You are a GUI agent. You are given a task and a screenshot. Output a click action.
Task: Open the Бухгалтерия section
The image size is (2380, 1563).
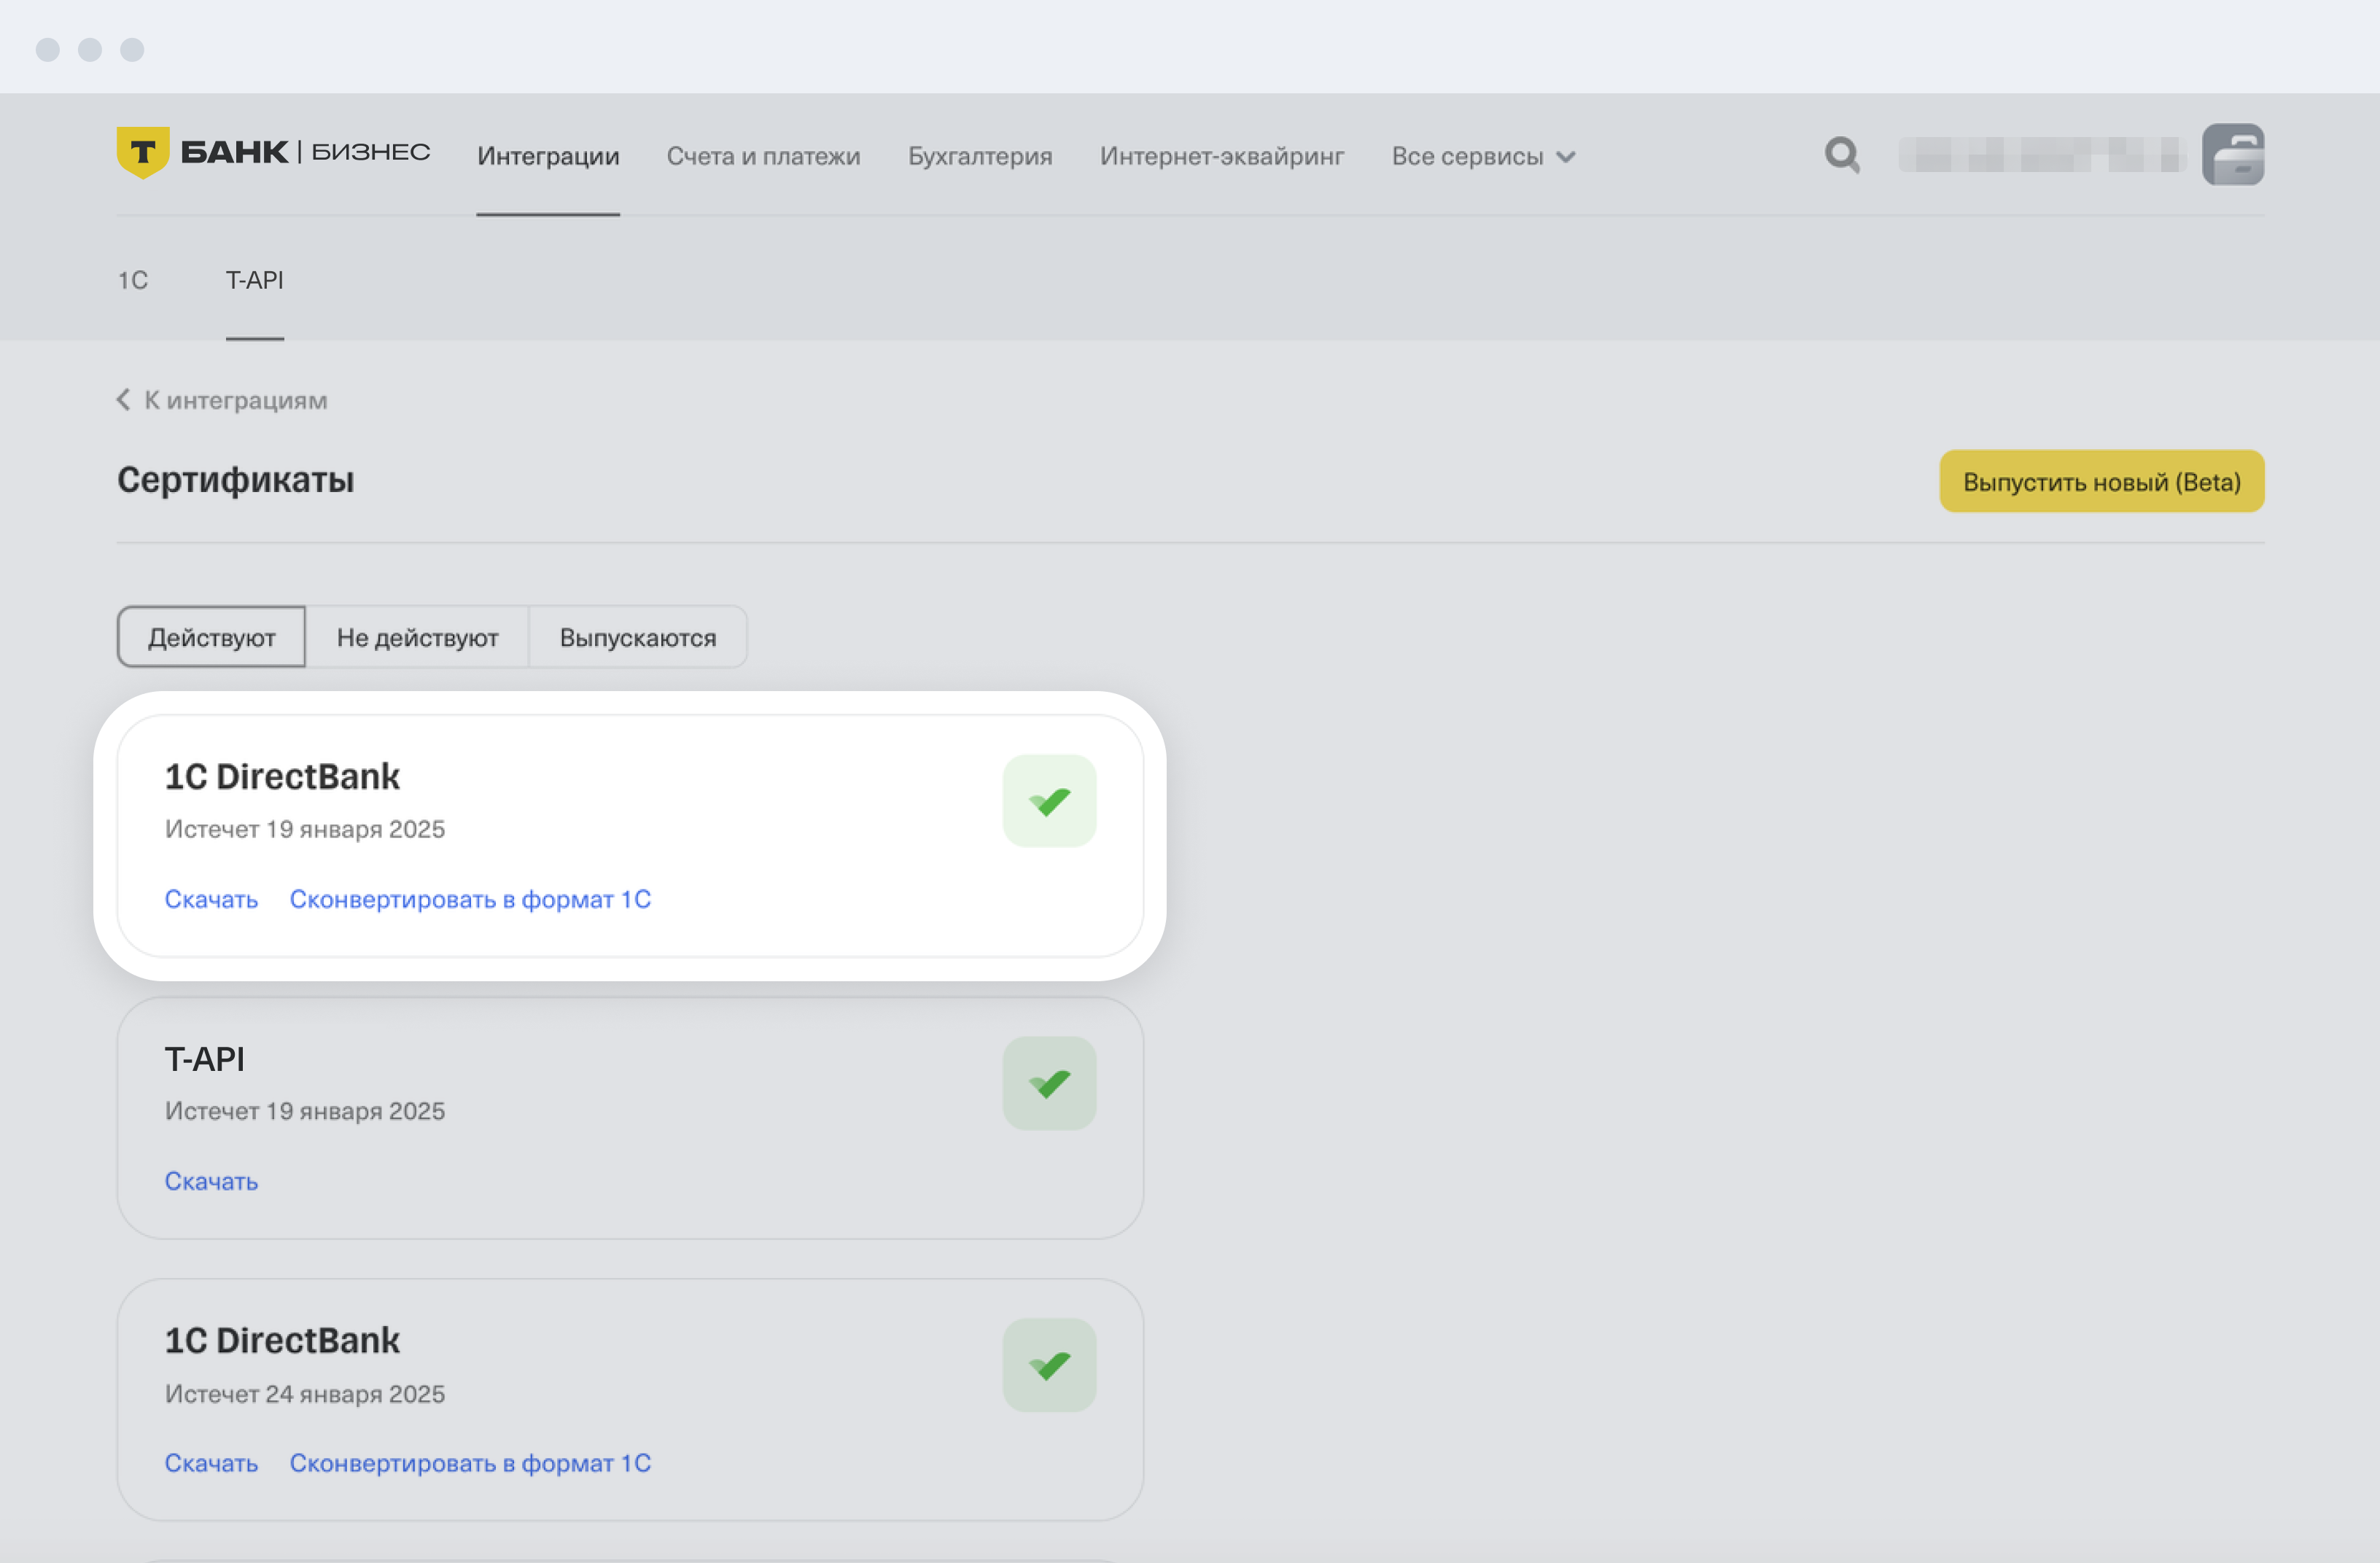(x=980, y=156)
